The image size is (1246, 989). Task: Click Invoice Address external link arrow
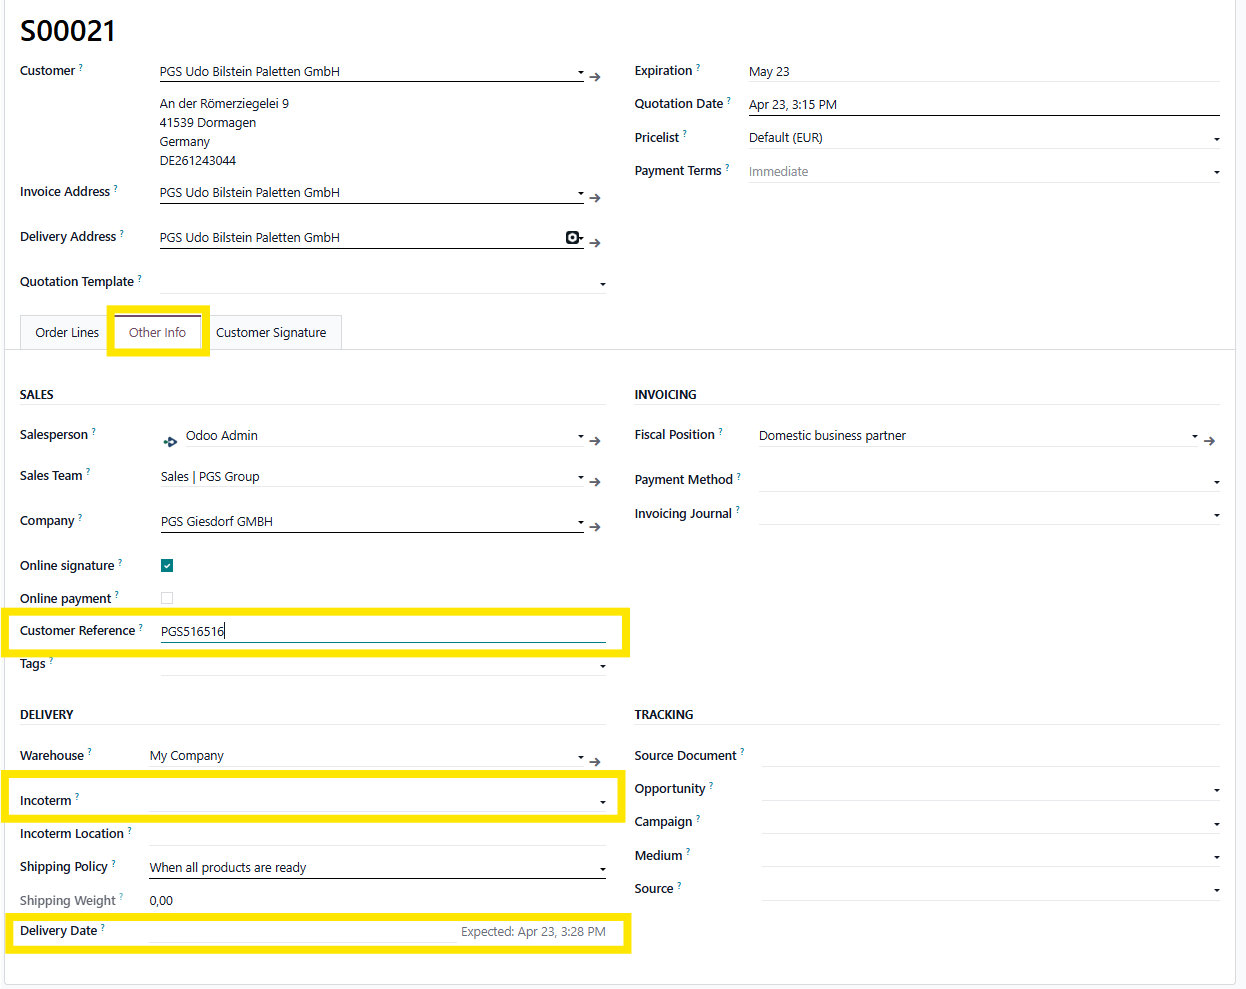click(595, 198)
